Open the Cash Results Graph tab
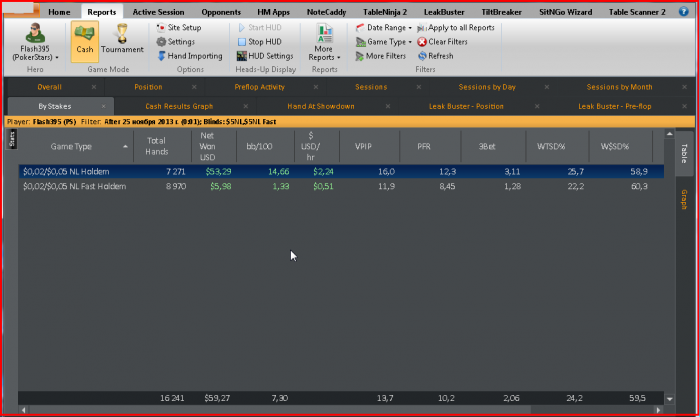Screen dimensions: 700x417 click(179, 106)
